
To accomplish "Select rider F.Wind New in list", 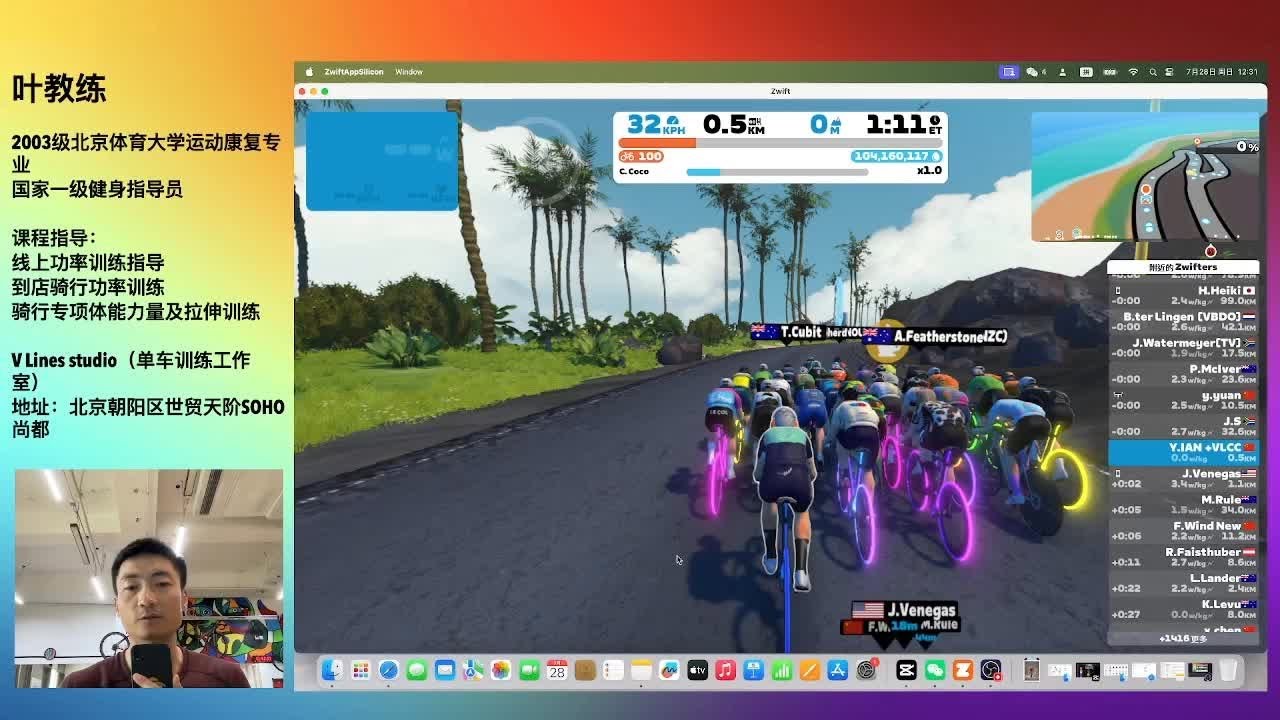I will point(1183,530).
